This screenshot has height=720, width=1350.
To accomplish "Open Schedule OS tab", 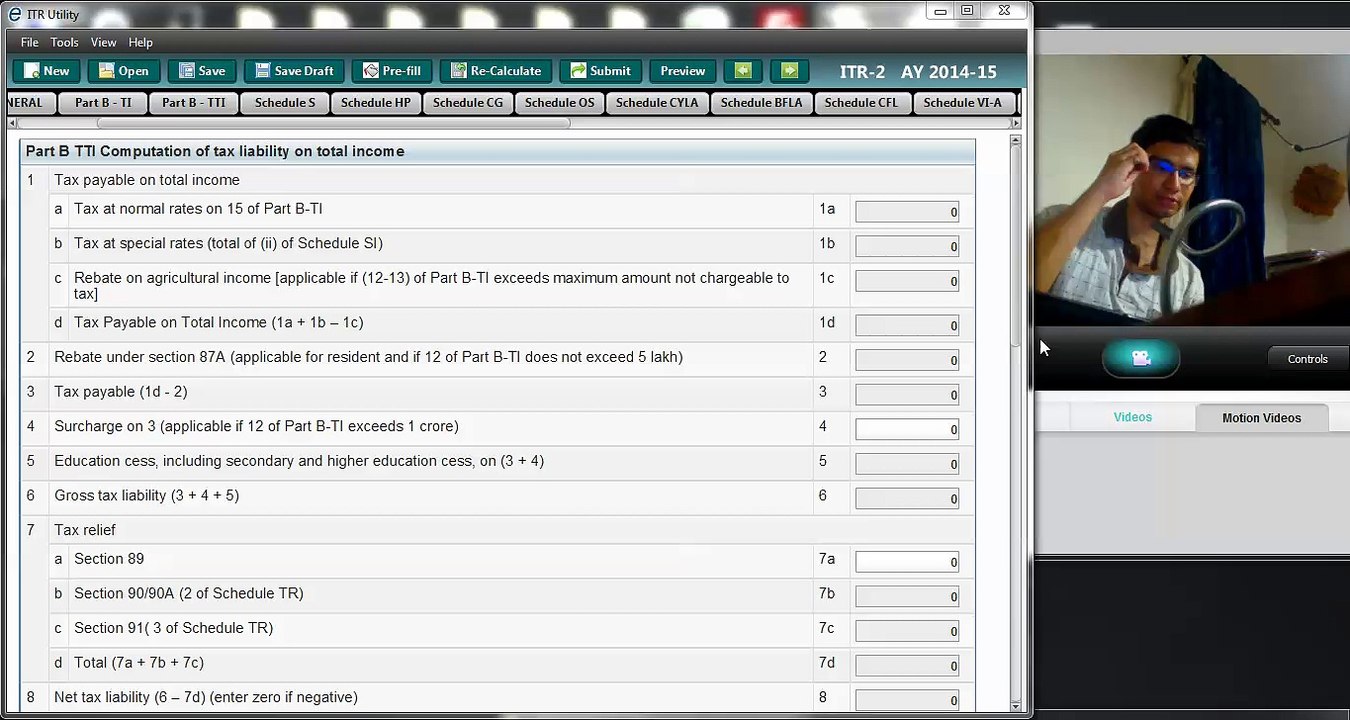I will coord(560,103).
